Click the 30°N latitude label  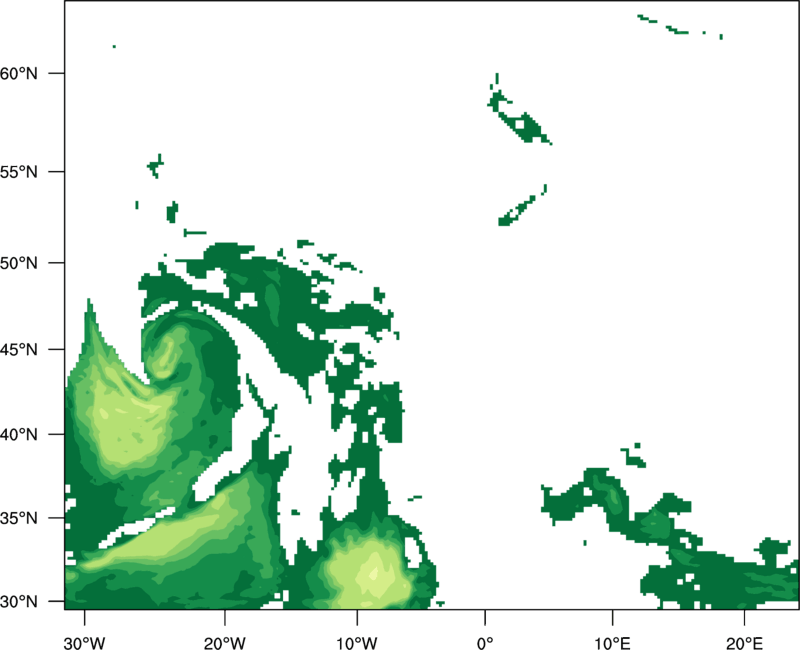click(19, 602)
